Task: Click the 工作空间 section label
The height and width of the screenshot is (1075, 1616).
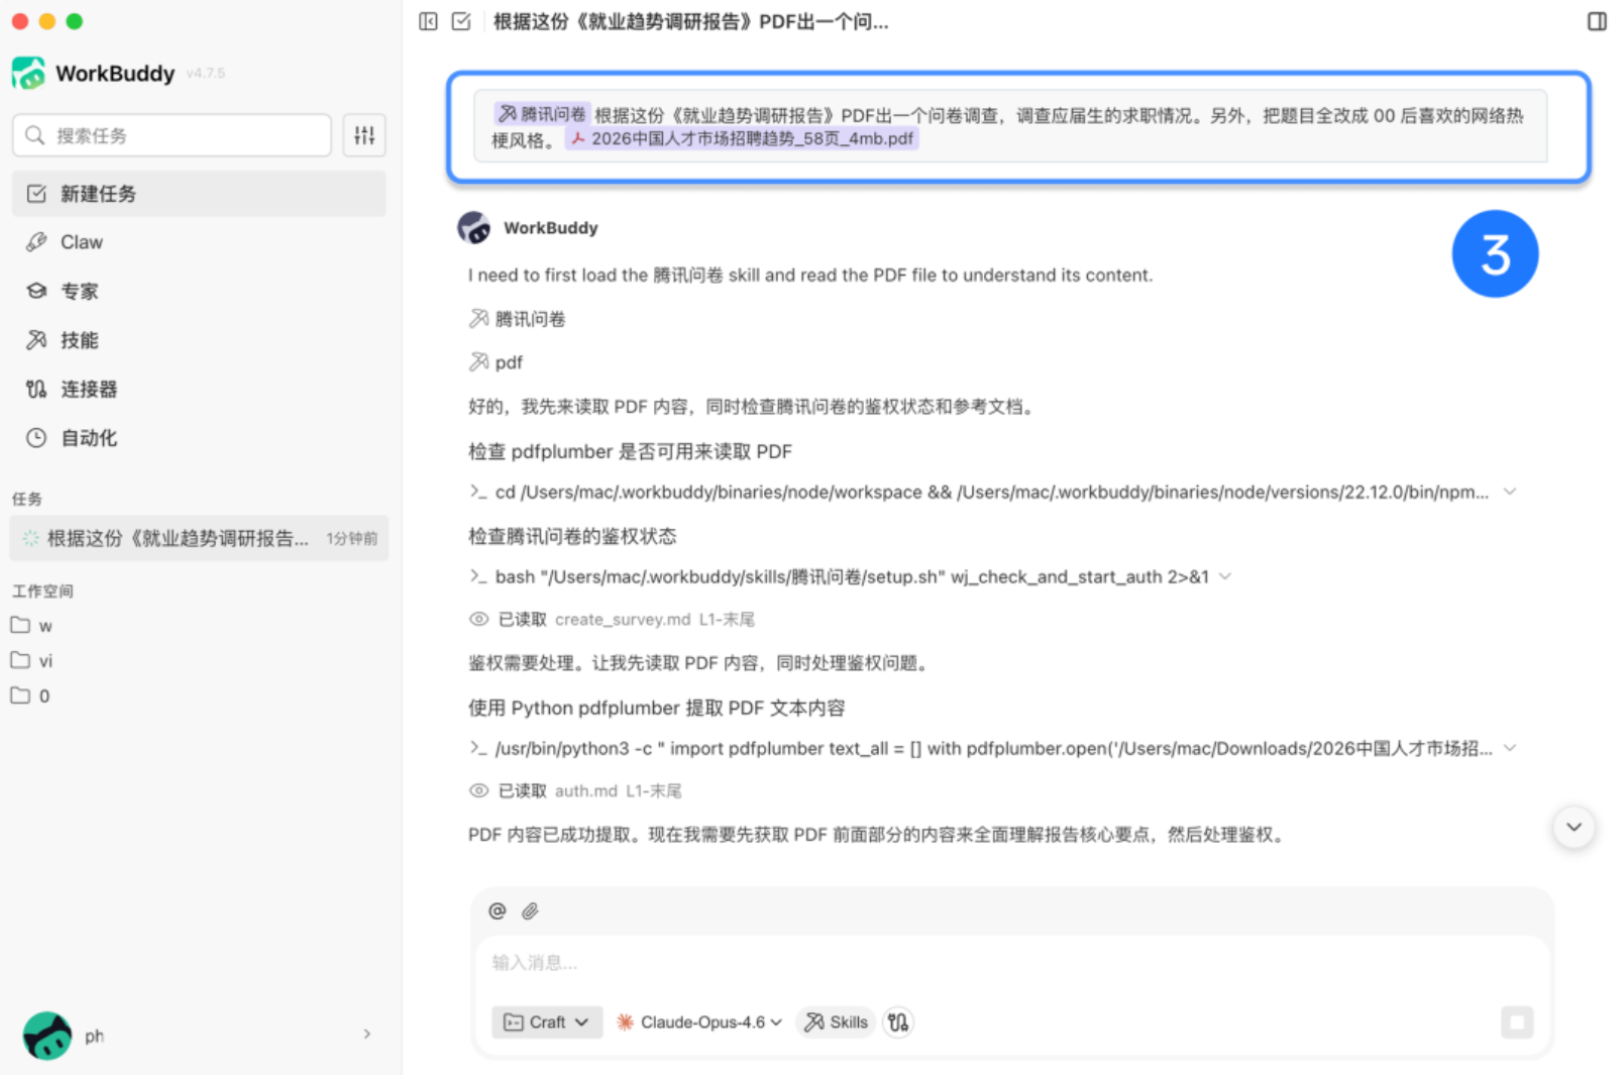Action: point(43,591)
